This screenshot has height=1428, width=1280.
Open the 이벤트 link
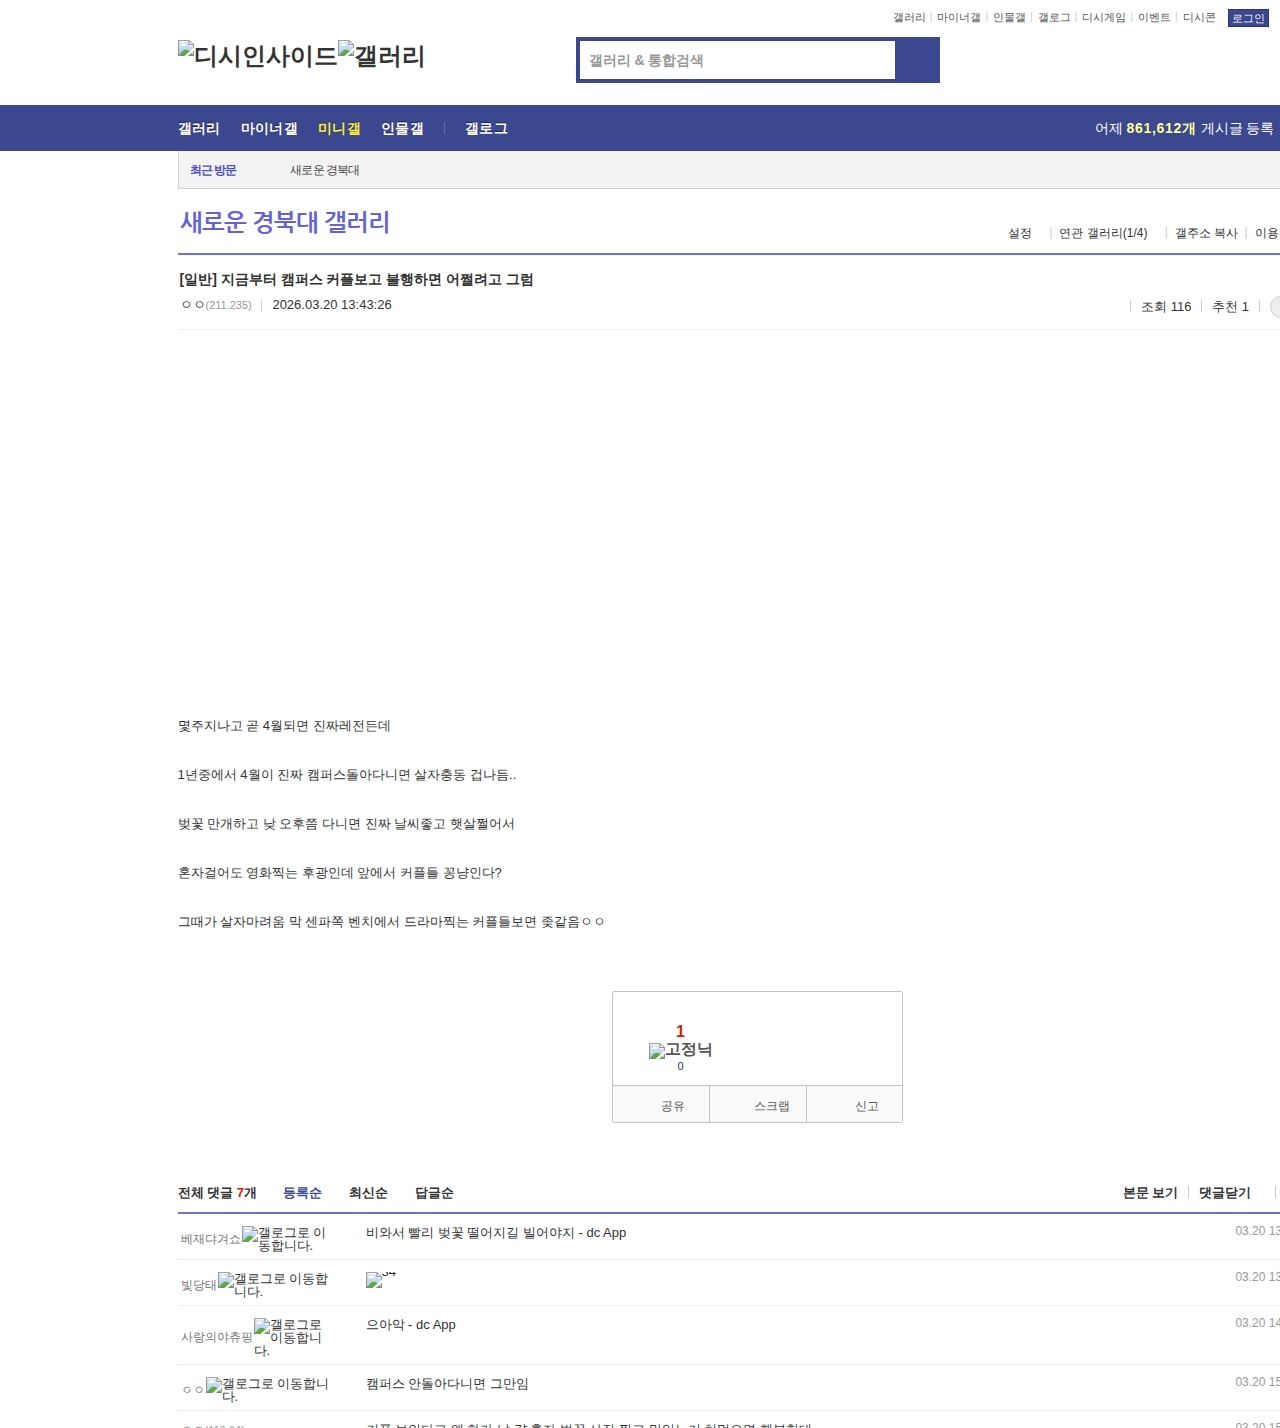tap(1154, 18)
